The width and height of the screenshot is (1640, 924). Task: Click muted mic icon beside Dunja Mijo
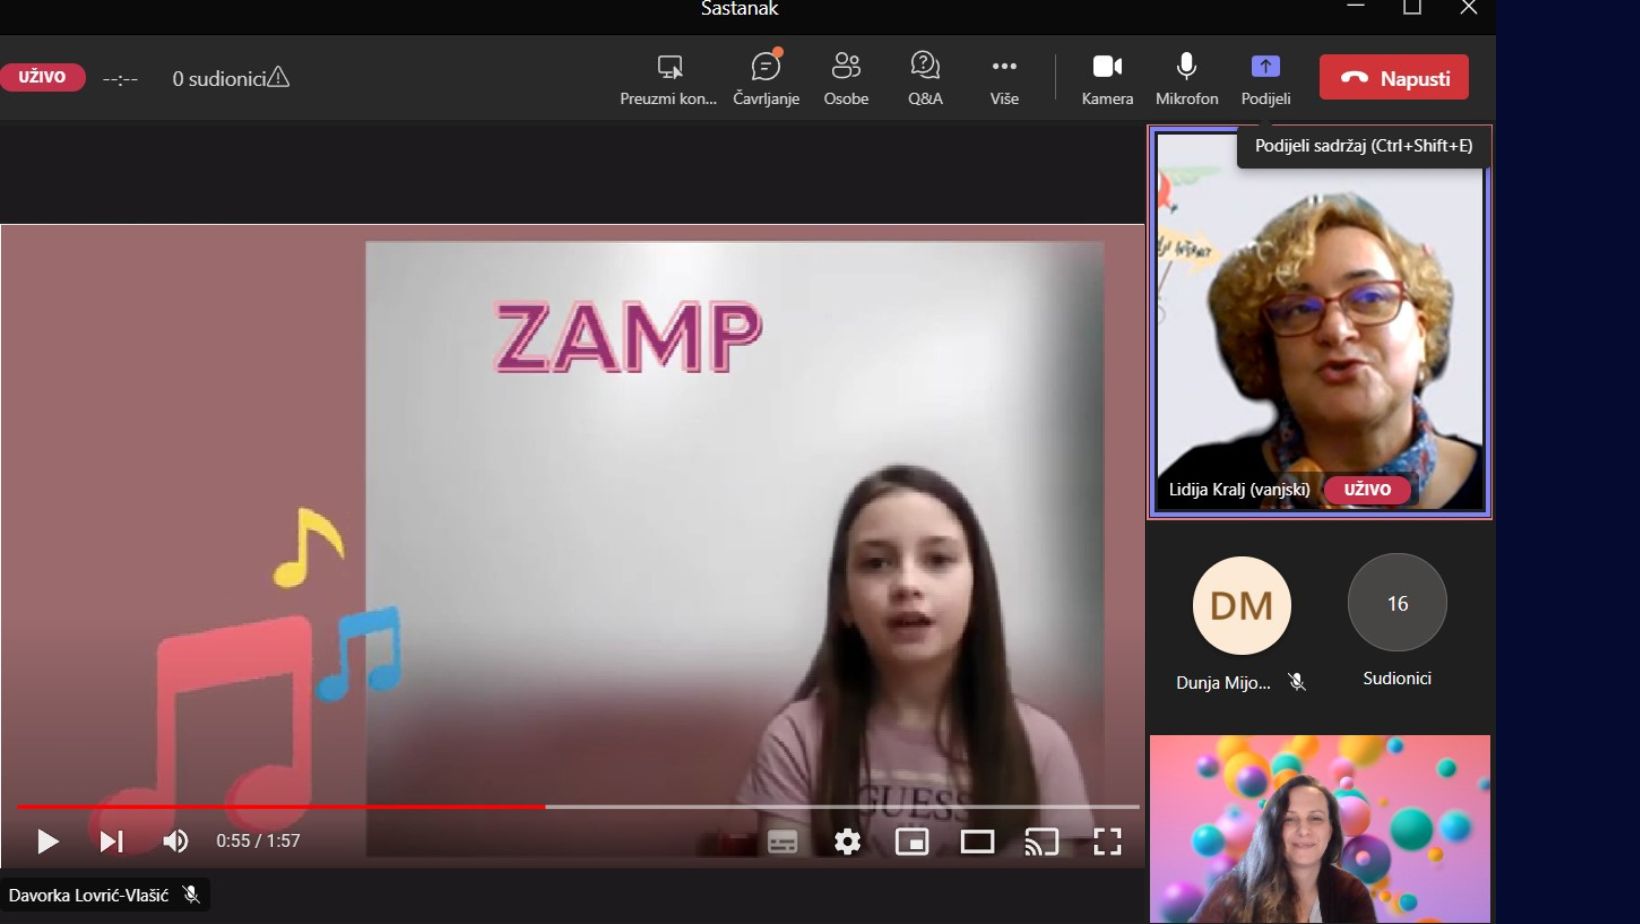(x=1297, y=682)
